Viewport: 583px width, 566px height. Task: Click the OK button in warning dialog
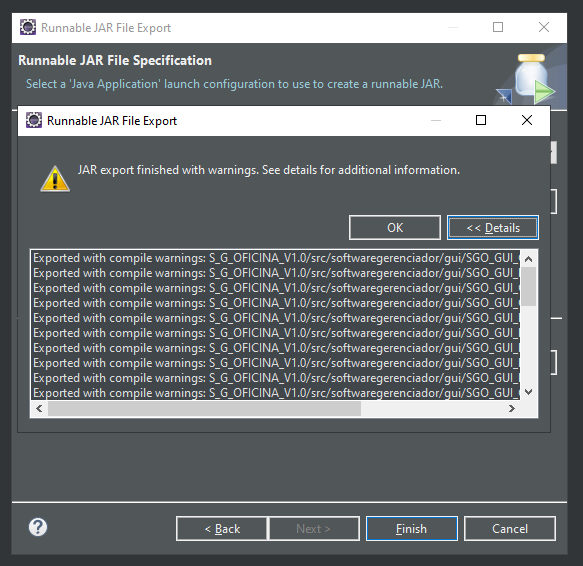395,227
